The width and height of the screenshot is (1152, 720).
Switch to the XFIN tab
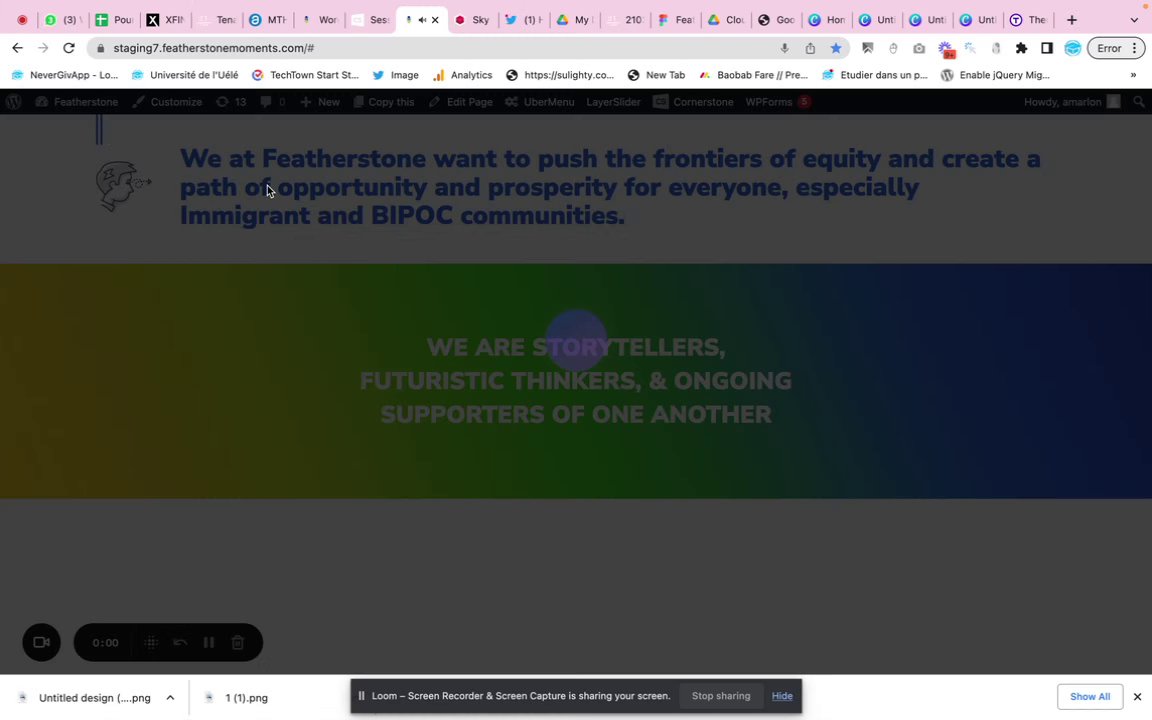pyautogui.click(x=165, y=20)
